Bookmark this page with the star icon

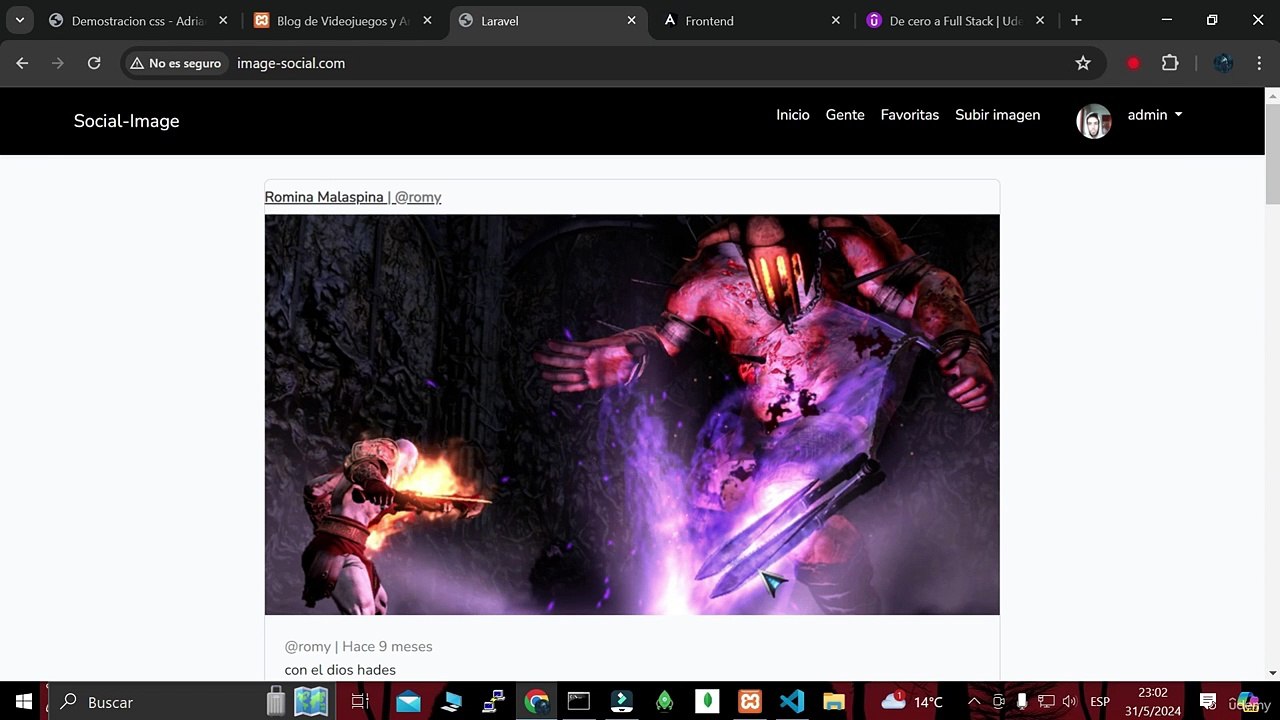(x=1083, y=63)
